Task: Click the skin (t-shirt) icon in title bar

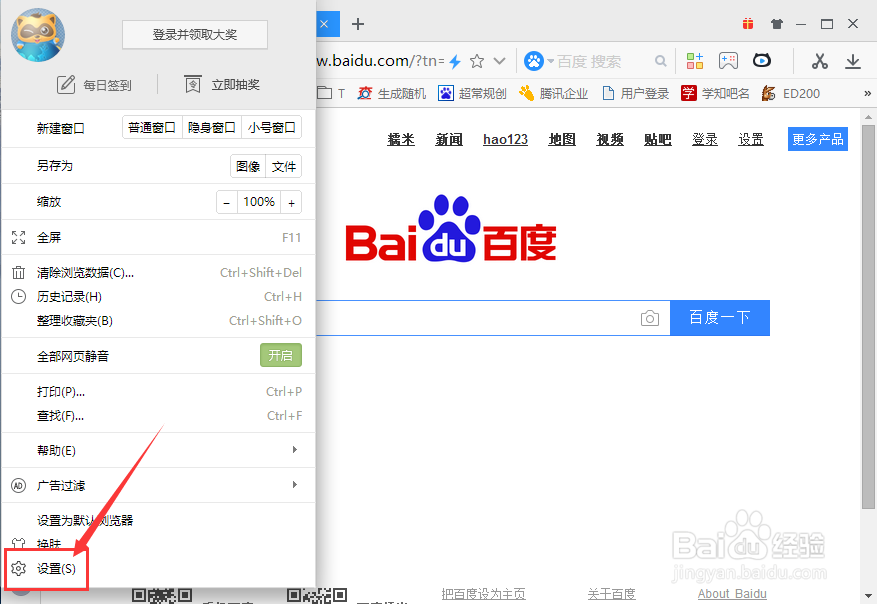Action: (776, 23)
